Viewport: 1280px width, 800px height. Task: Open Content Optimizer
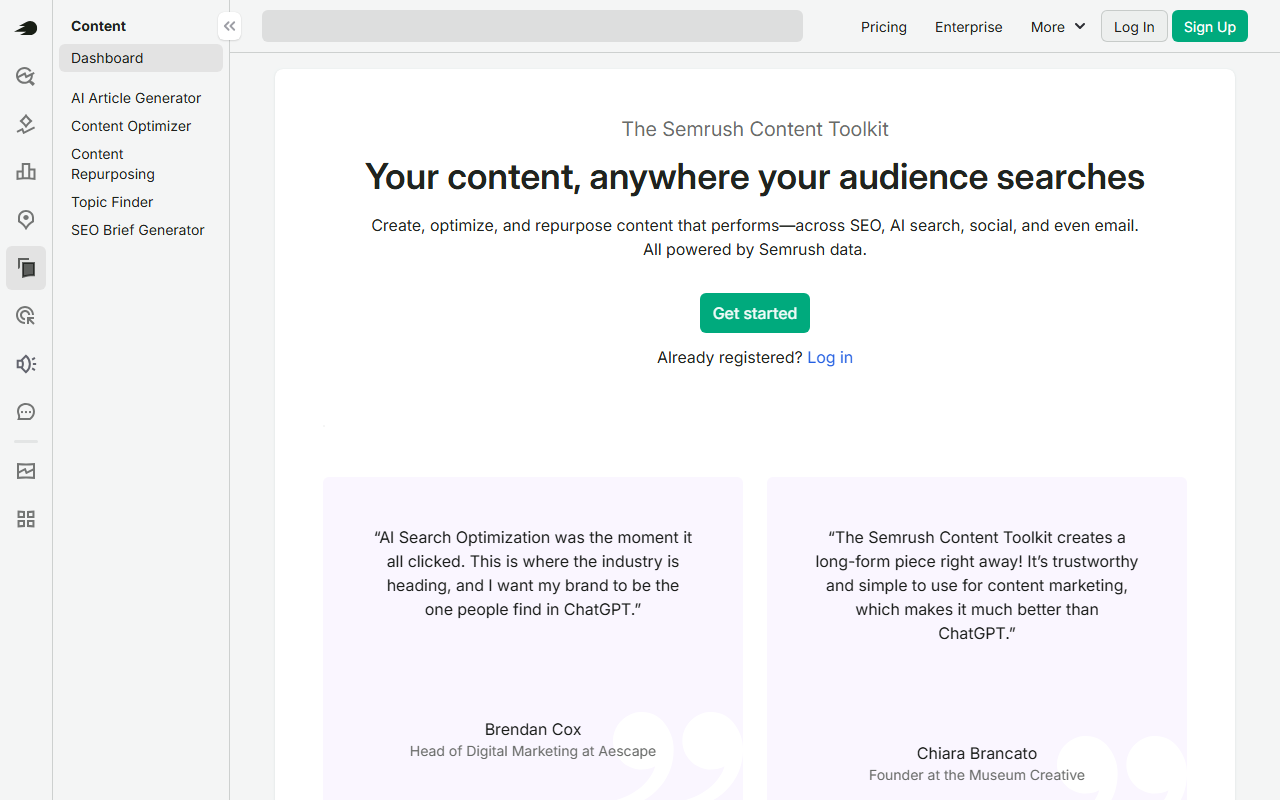pos(131,126)
